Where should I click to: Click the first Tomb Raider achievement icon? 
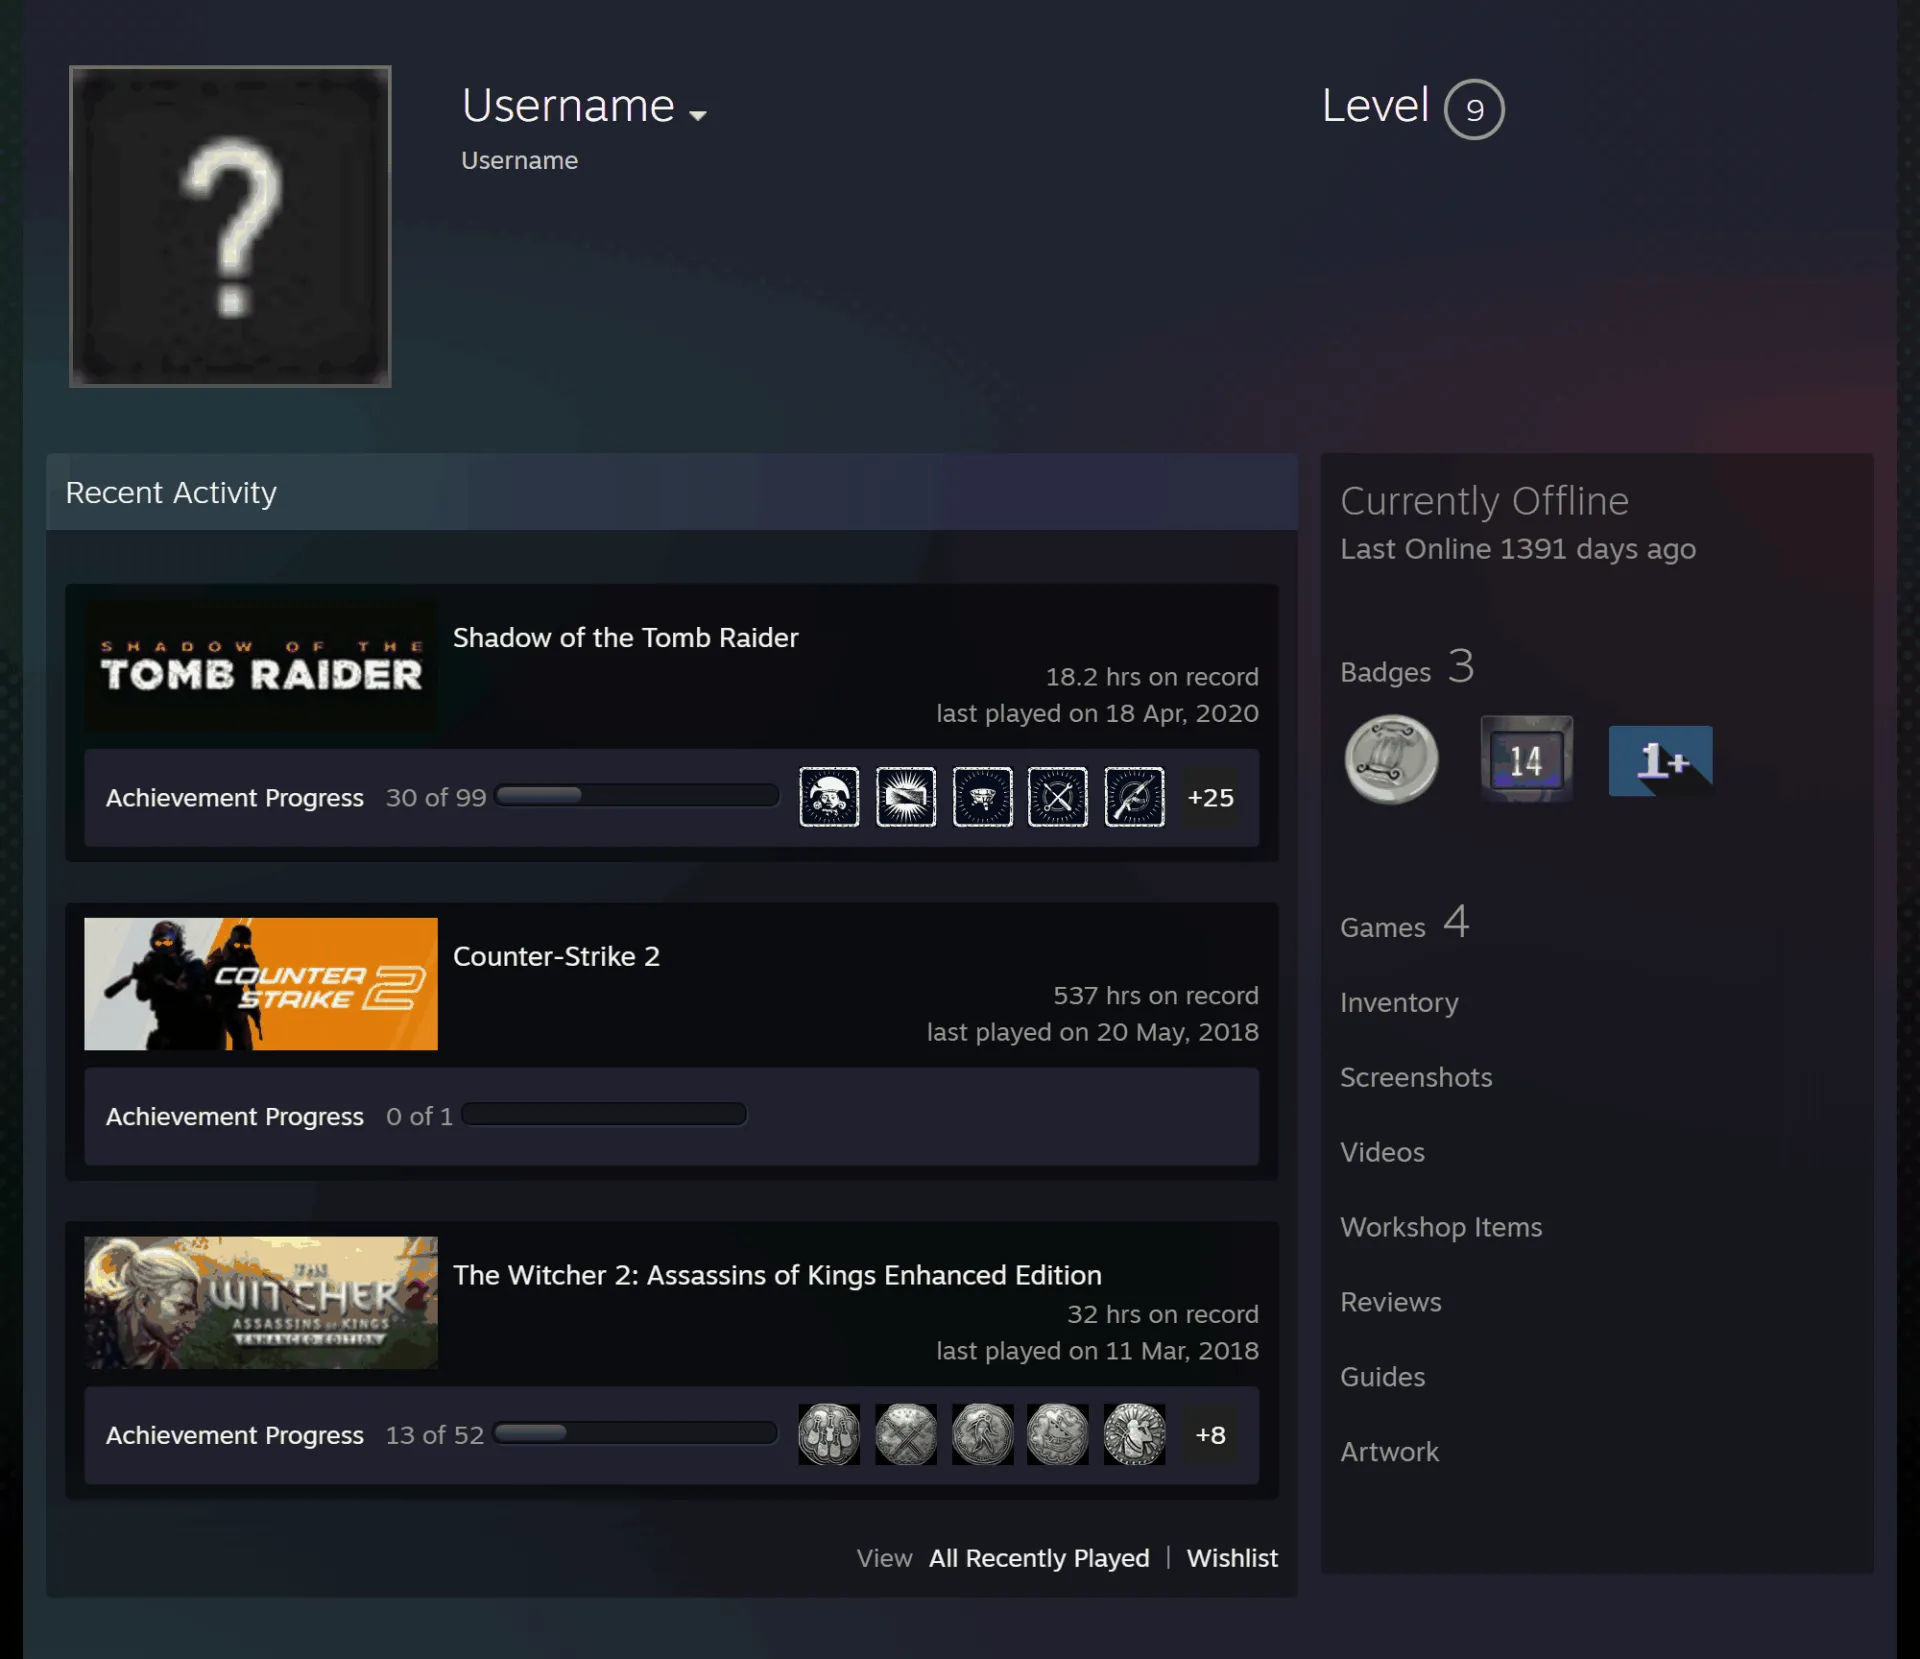tap(829, 797)
